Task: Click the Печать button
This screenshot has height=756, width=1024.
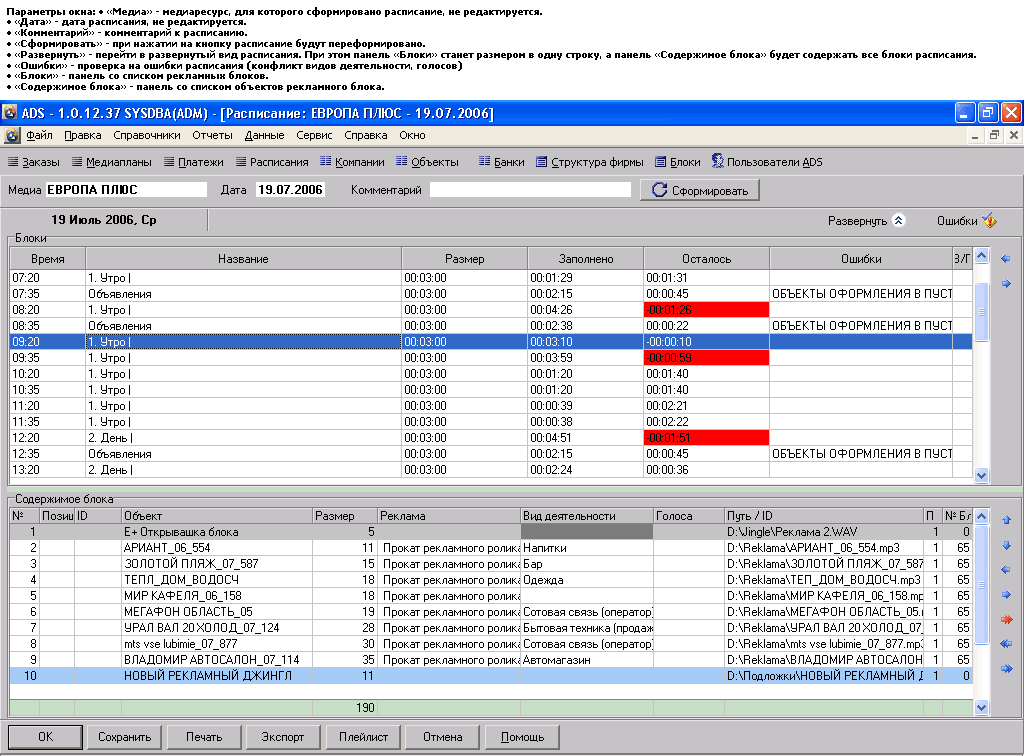Action: (x=204, y=737)
